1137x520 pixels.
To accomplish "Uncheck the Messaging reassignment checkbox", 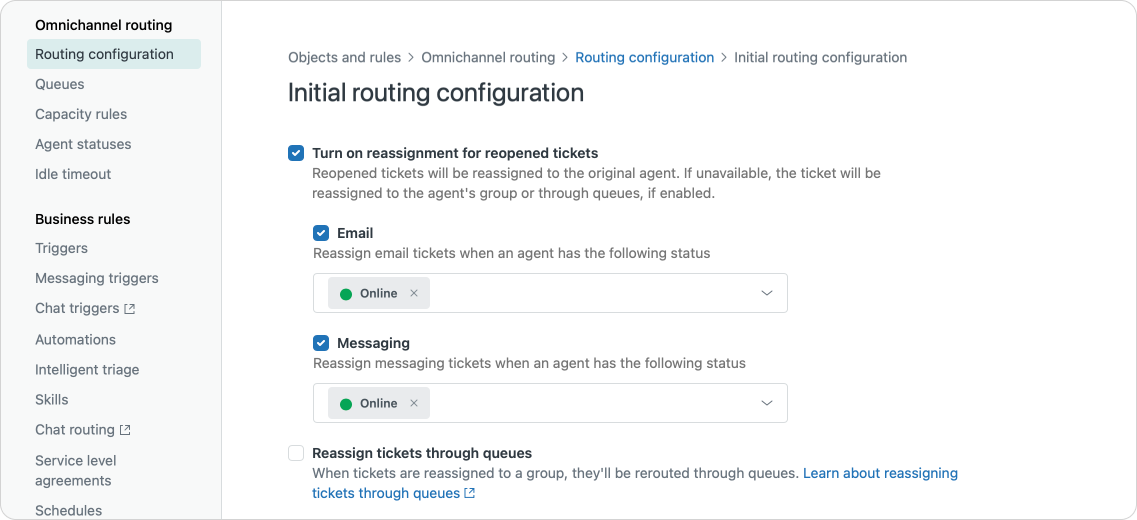I will (321, 343).
